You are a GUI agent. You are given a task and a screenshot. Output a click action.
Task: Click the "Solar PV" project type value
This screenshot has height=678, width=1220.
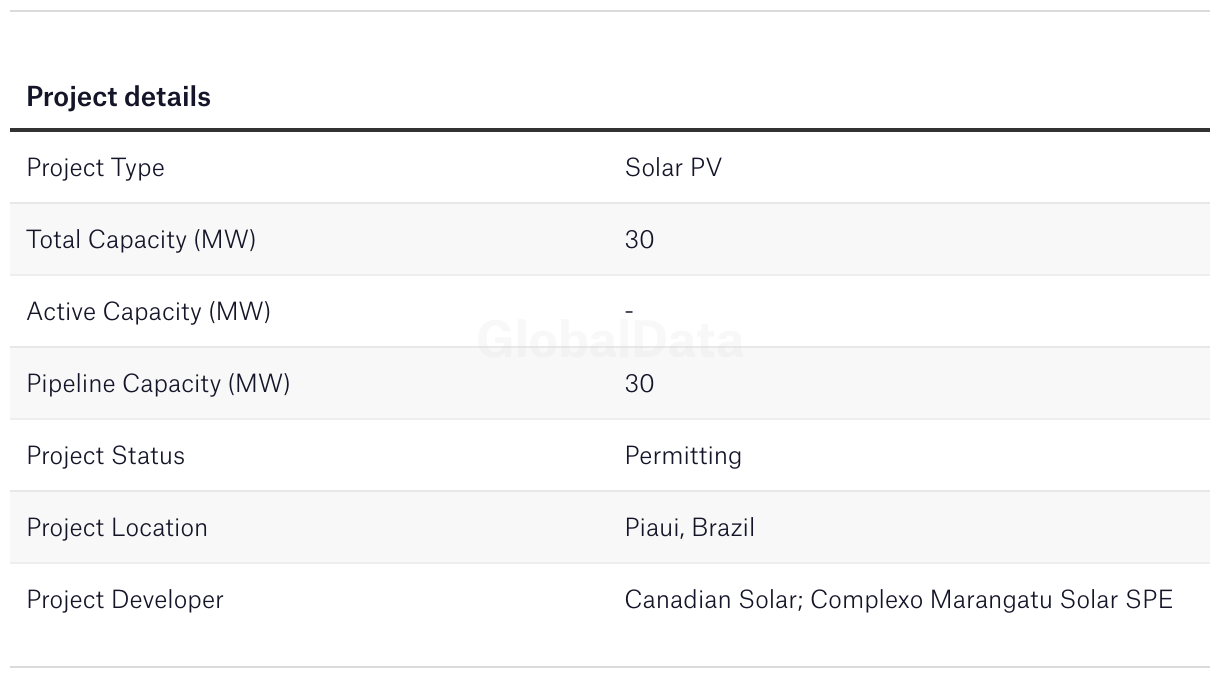point(673,168)
